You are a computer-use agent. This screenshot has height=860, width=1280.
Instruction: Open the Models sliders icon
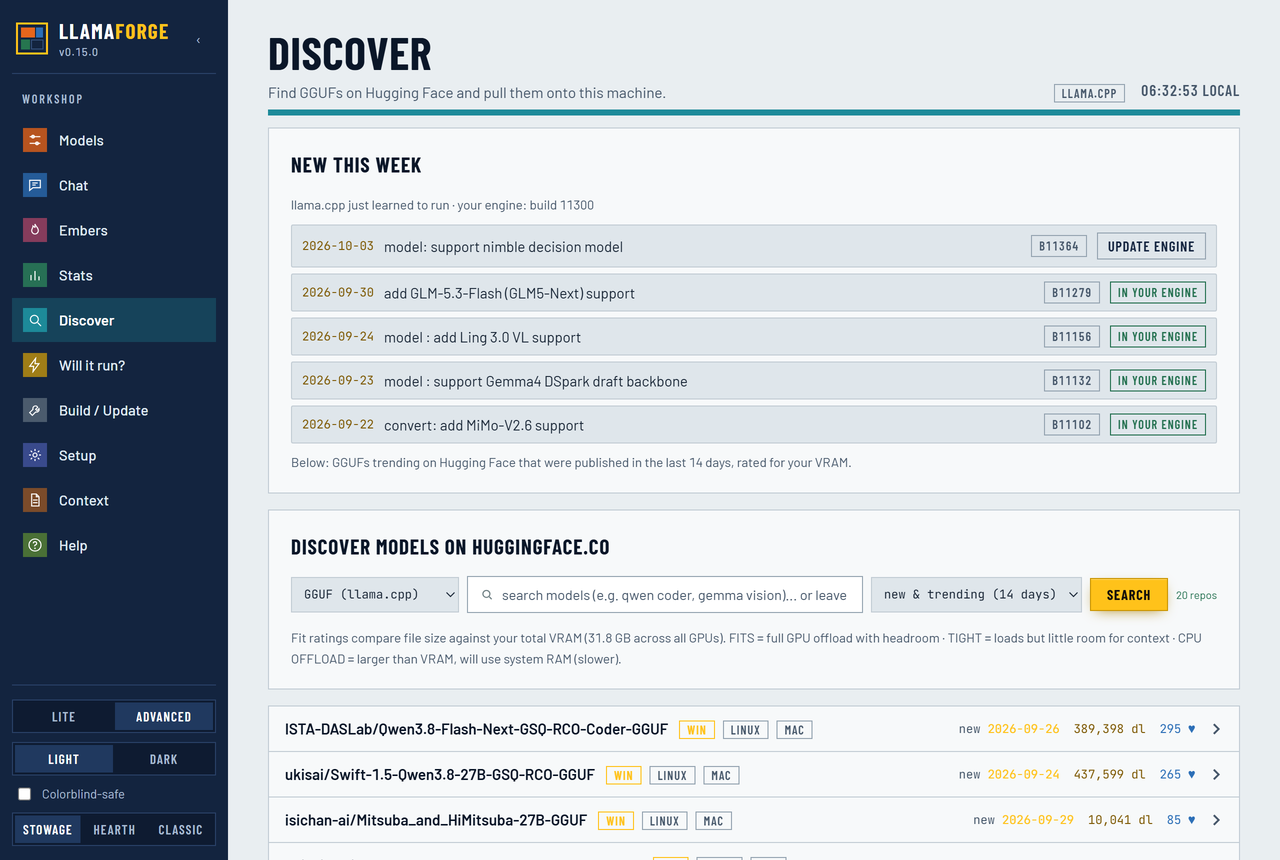pyautogui.click(x=35, y=140)
